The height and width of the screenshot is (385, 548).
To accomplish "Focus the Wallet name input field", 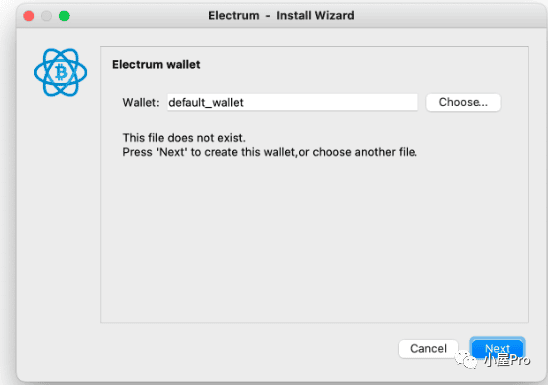I will pyautogui.click(x=292, y=102).
